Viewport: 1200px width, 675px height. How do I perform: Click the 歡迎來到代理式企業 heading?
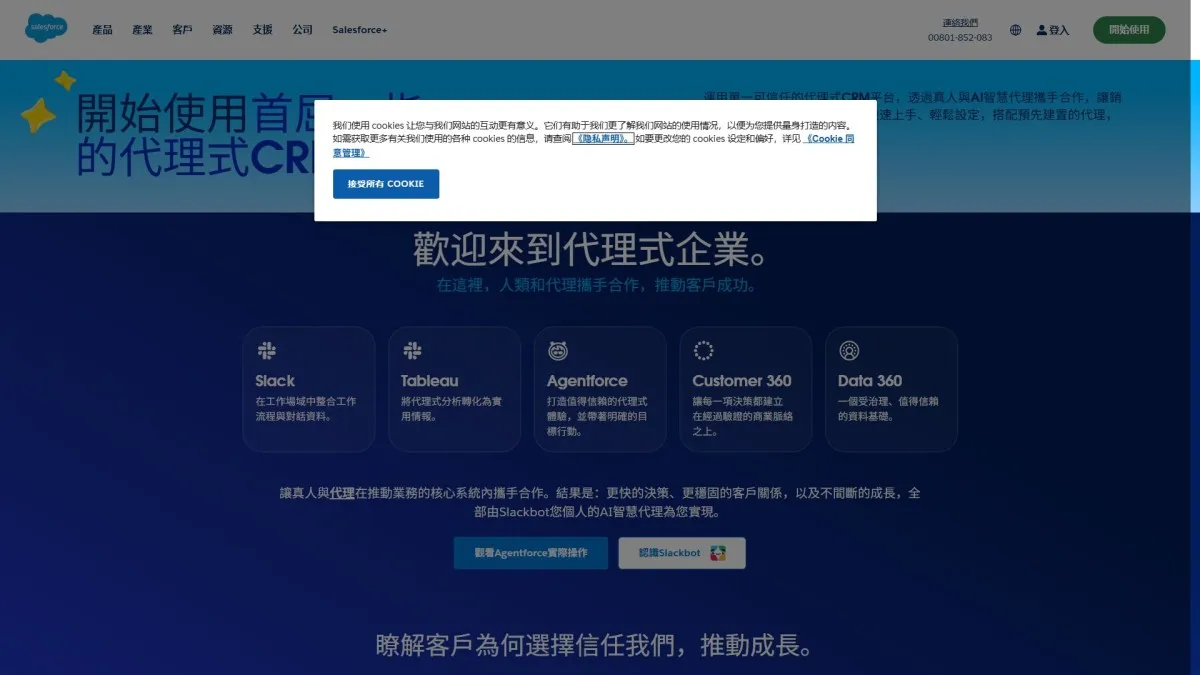pyautogui.click(x=595, y=250)
